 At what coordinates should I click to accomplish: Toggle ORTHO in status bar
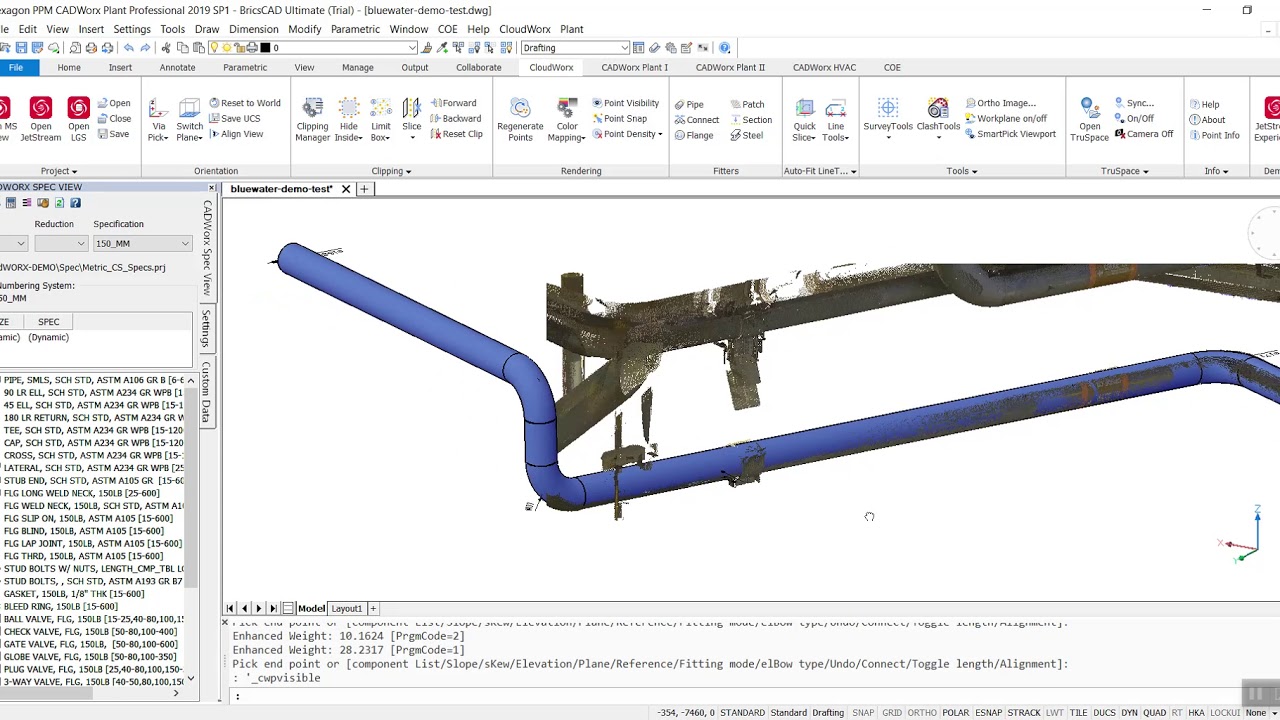[x=922, y=713]
